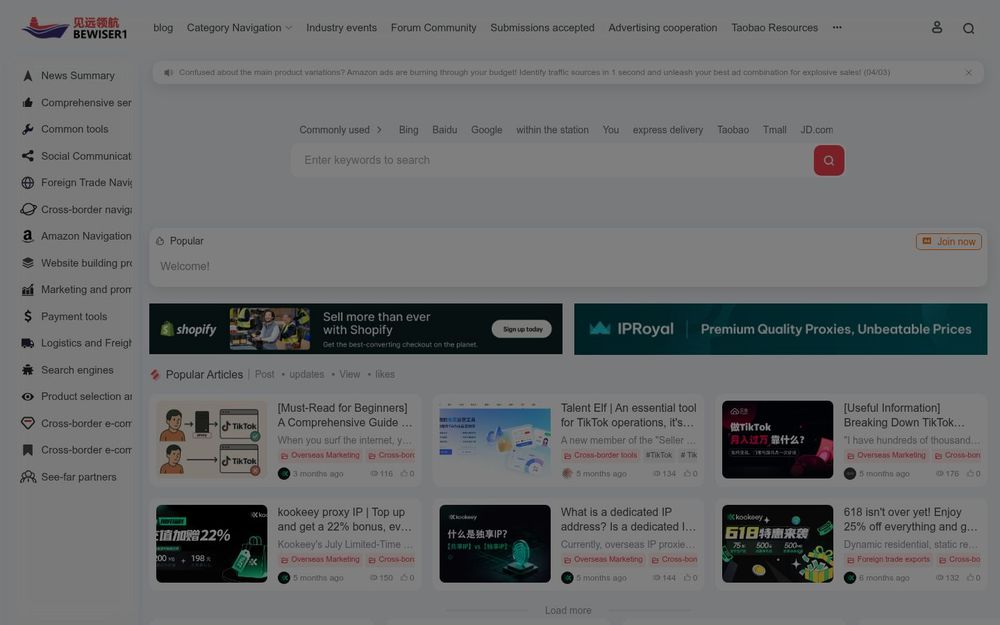1000x625 pixels.
Task: Open the user account icon
Action: pos(936,27)
